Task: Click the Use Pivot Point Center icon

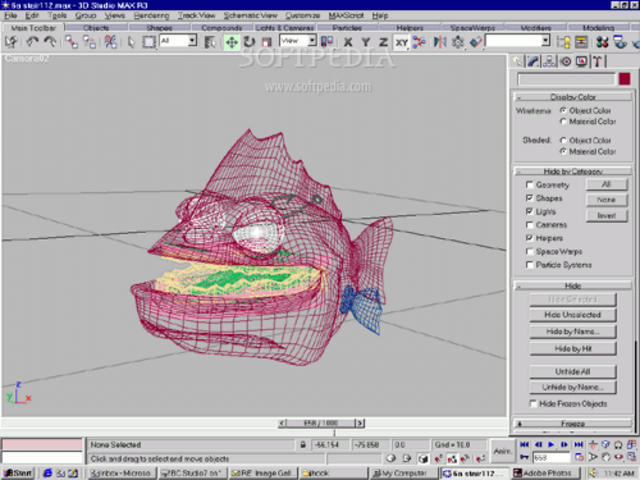Action: coord(327,42)
